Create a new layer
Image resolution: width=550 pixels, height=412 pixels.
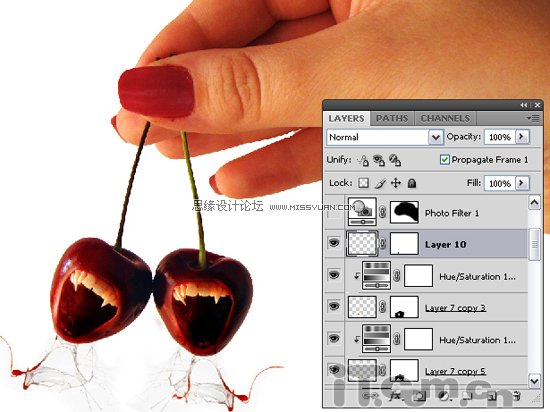point(492,396)
